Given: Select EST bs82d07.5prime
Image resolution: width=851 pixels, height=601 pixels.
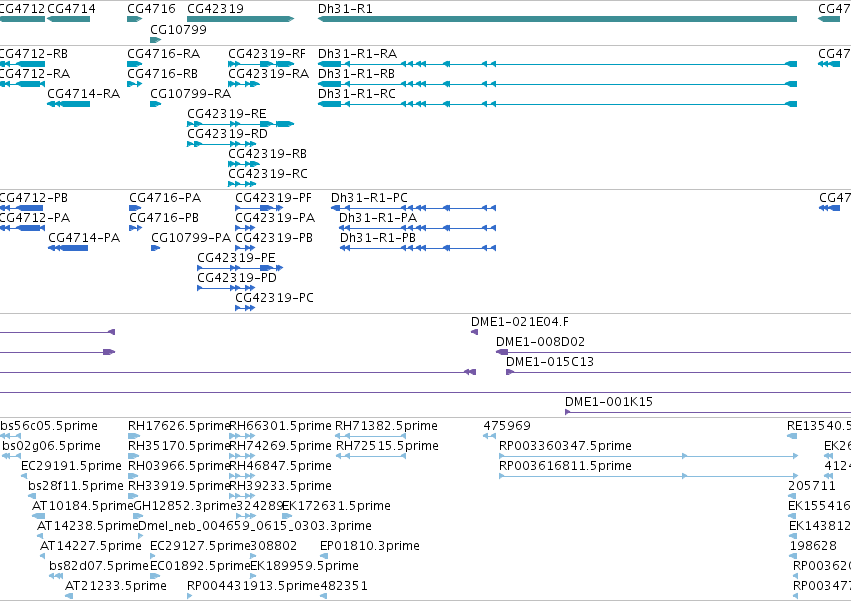Looking at the screenshot, I should [x=56, y=577].
